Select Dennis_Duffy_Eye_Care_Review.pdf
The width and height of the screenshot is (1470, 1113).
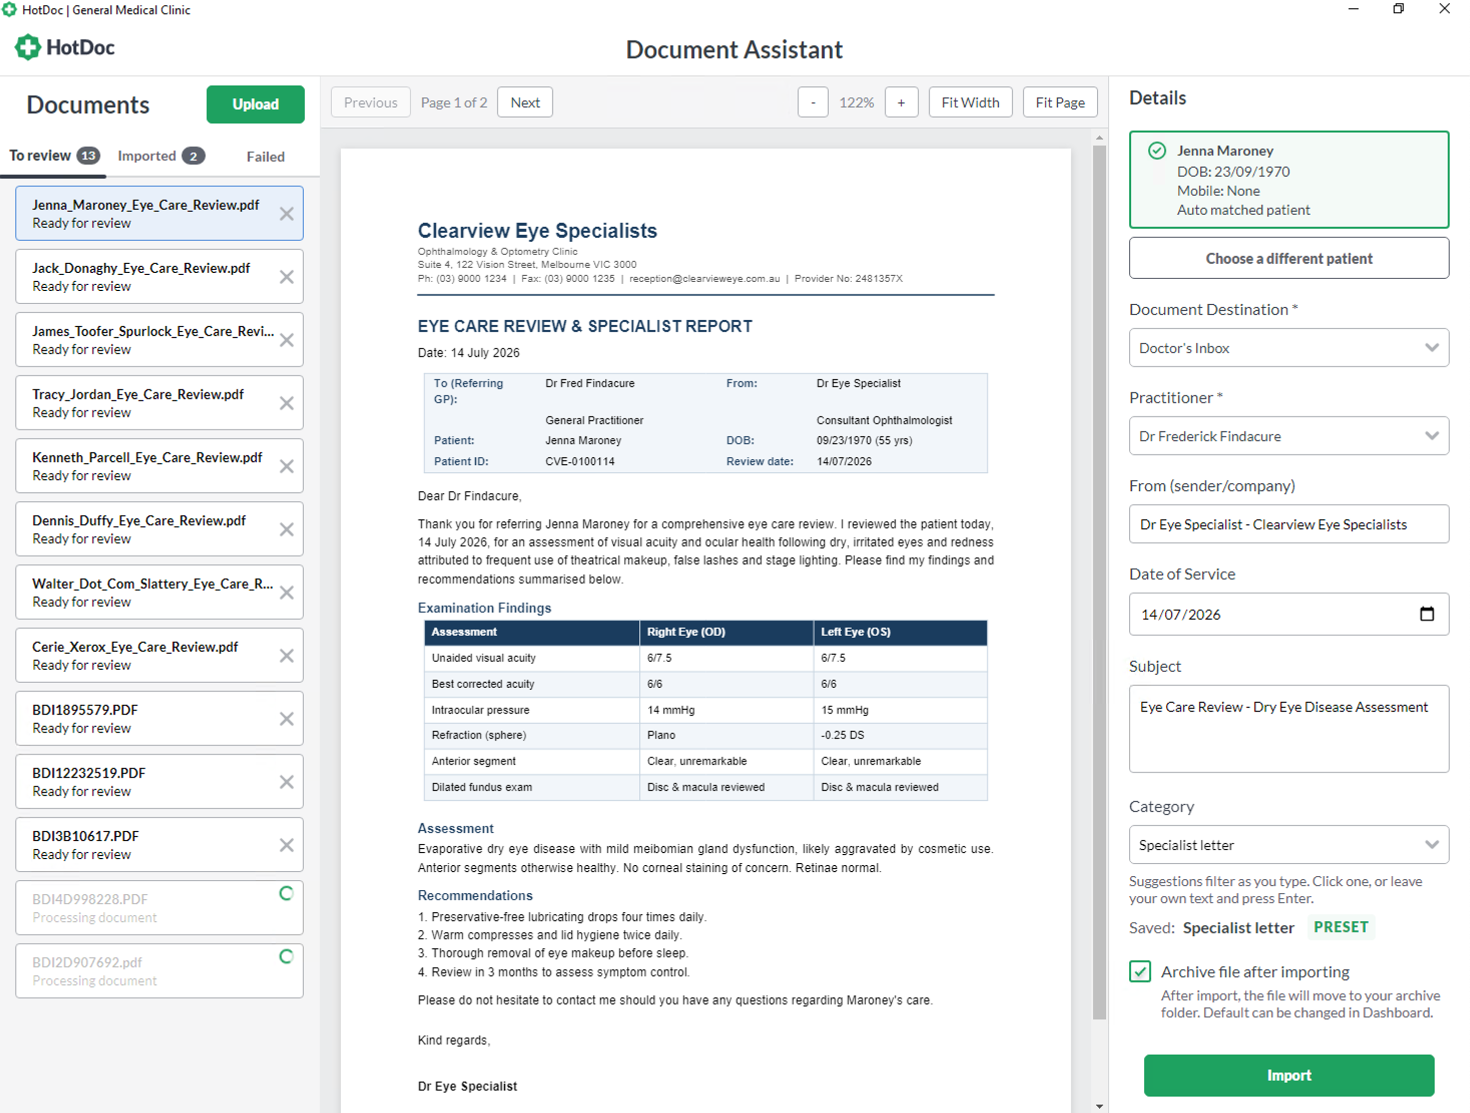click(x=159, y=529)
